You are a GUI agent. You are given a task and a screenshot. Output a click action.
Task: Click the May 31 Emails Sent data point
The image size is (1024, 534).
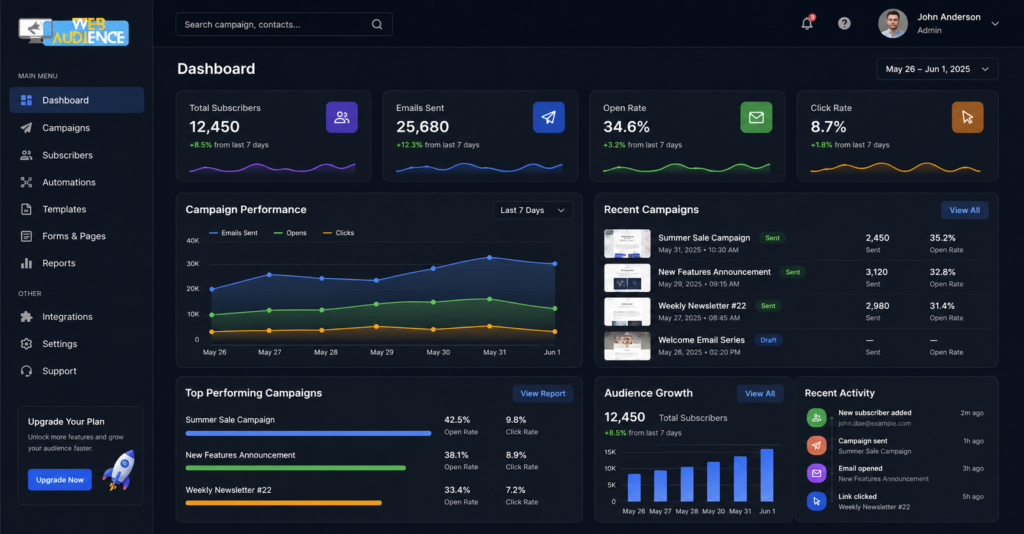pos(490,258)
